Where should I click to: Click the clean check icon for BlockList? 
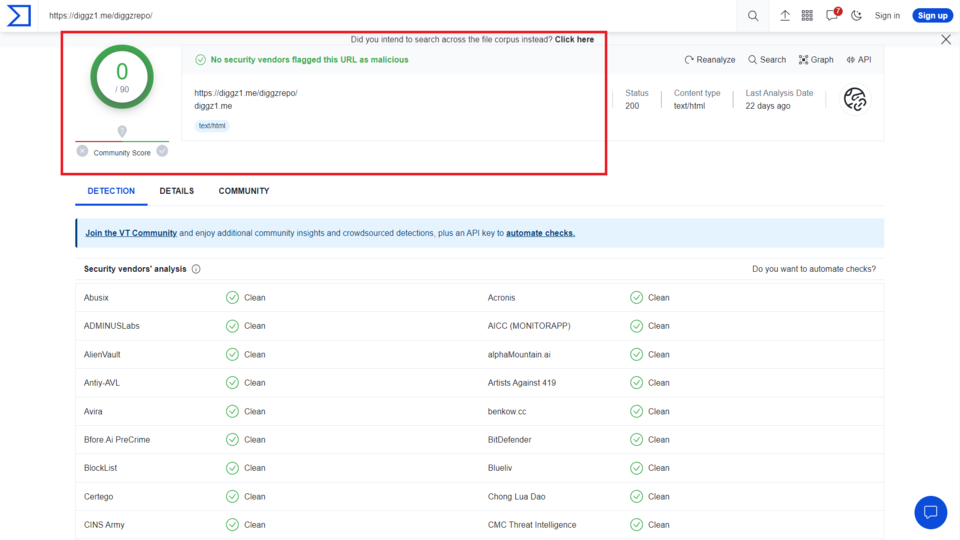click(x=232, y=468)
